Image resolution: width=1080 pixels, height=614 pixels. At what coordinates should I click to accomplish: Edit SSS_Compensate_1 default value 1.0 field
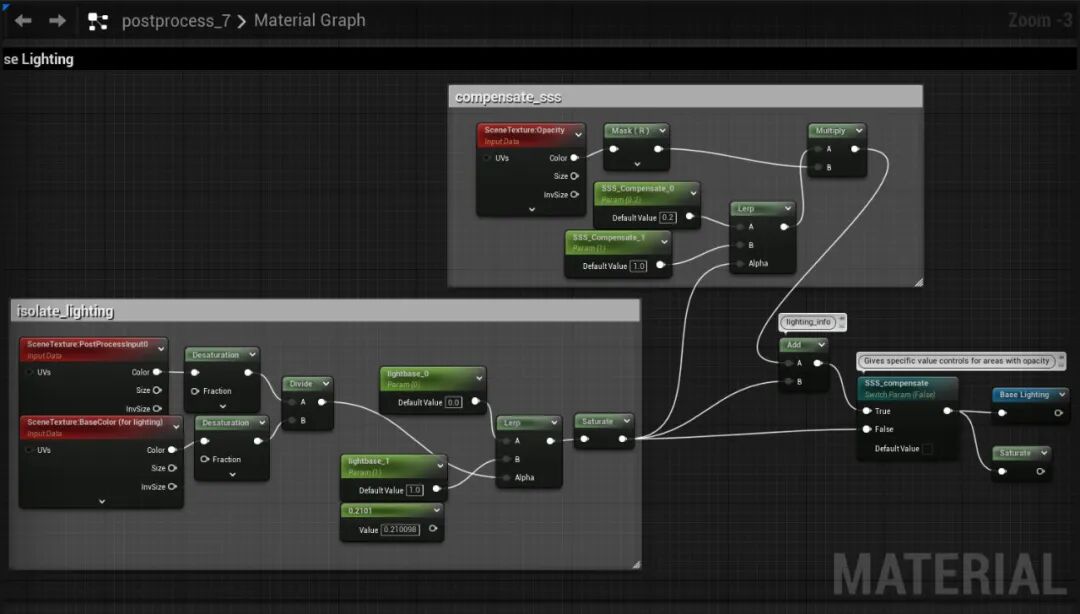tap(638, 266)
